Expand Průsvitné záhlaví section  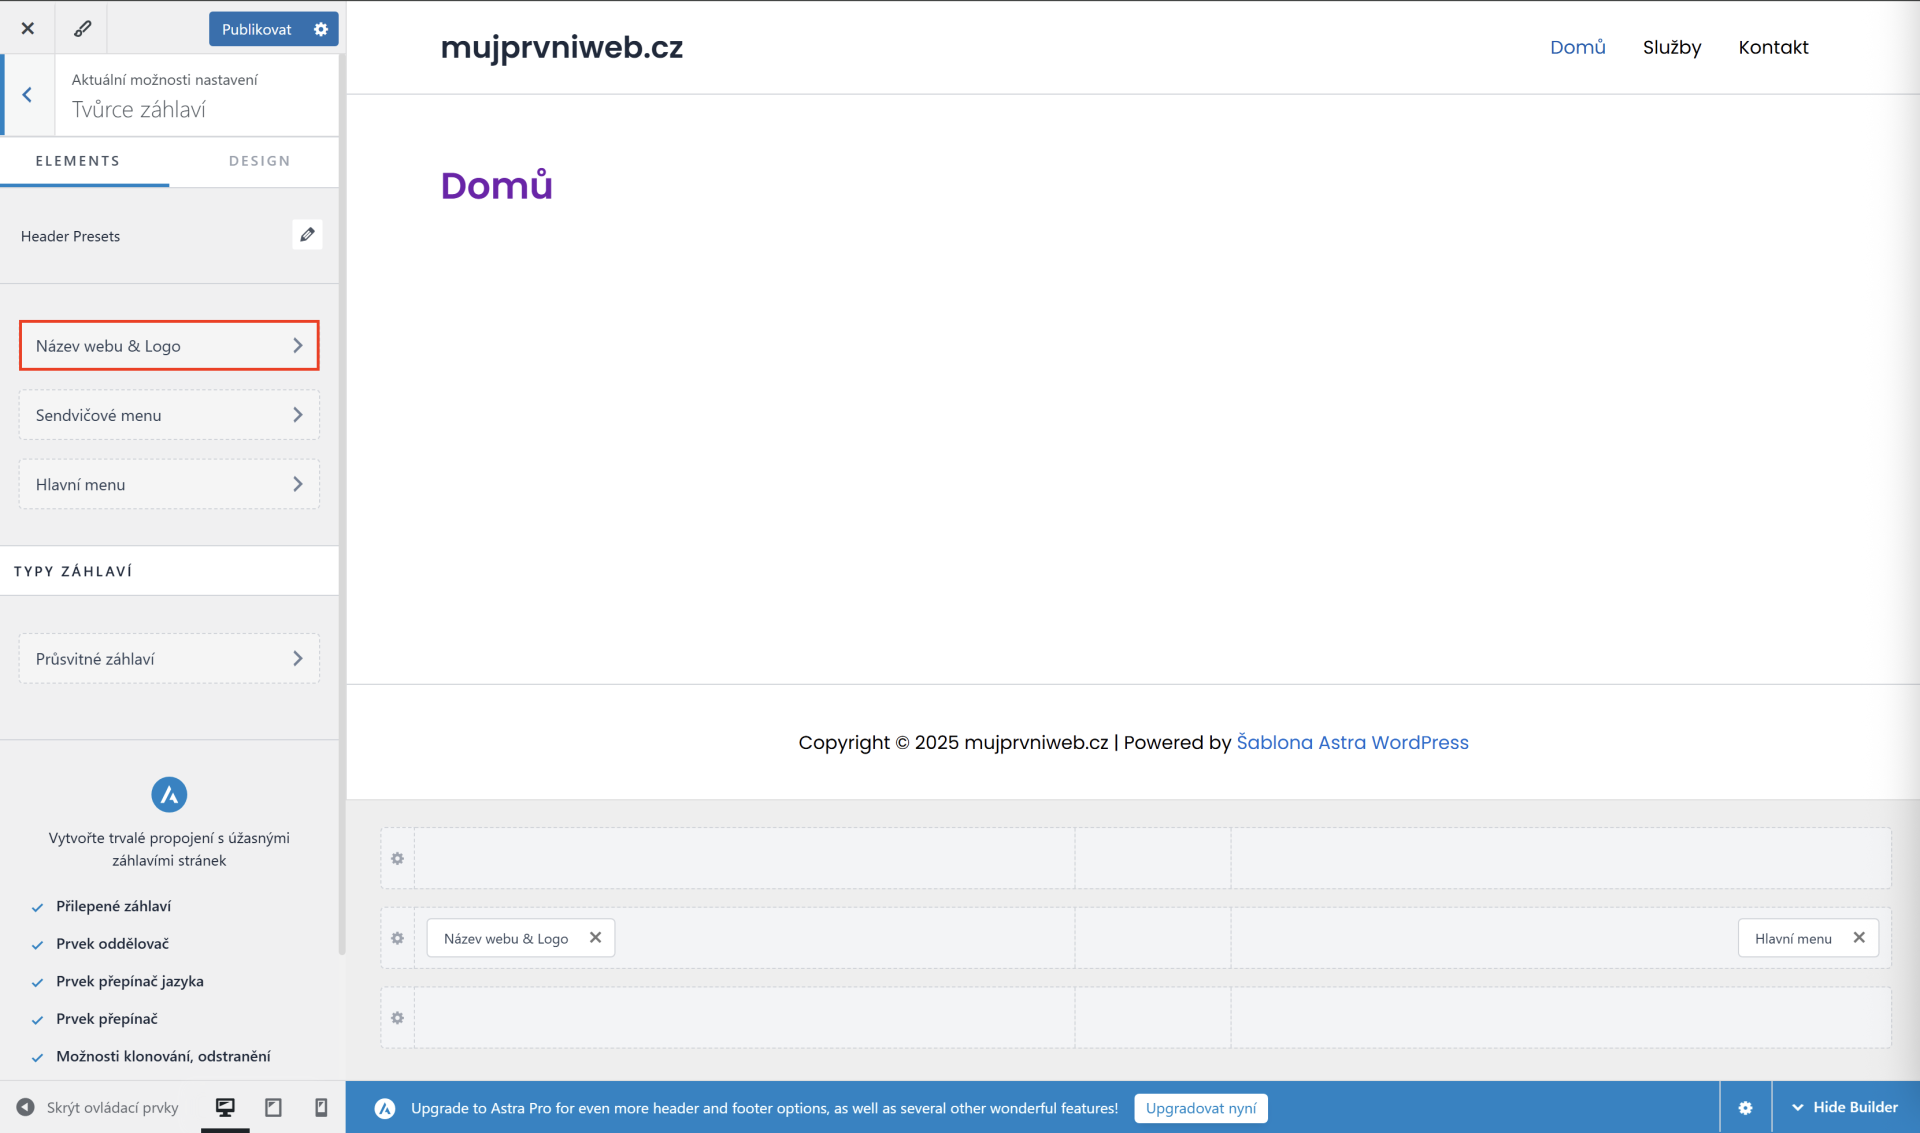click(169, 659)
